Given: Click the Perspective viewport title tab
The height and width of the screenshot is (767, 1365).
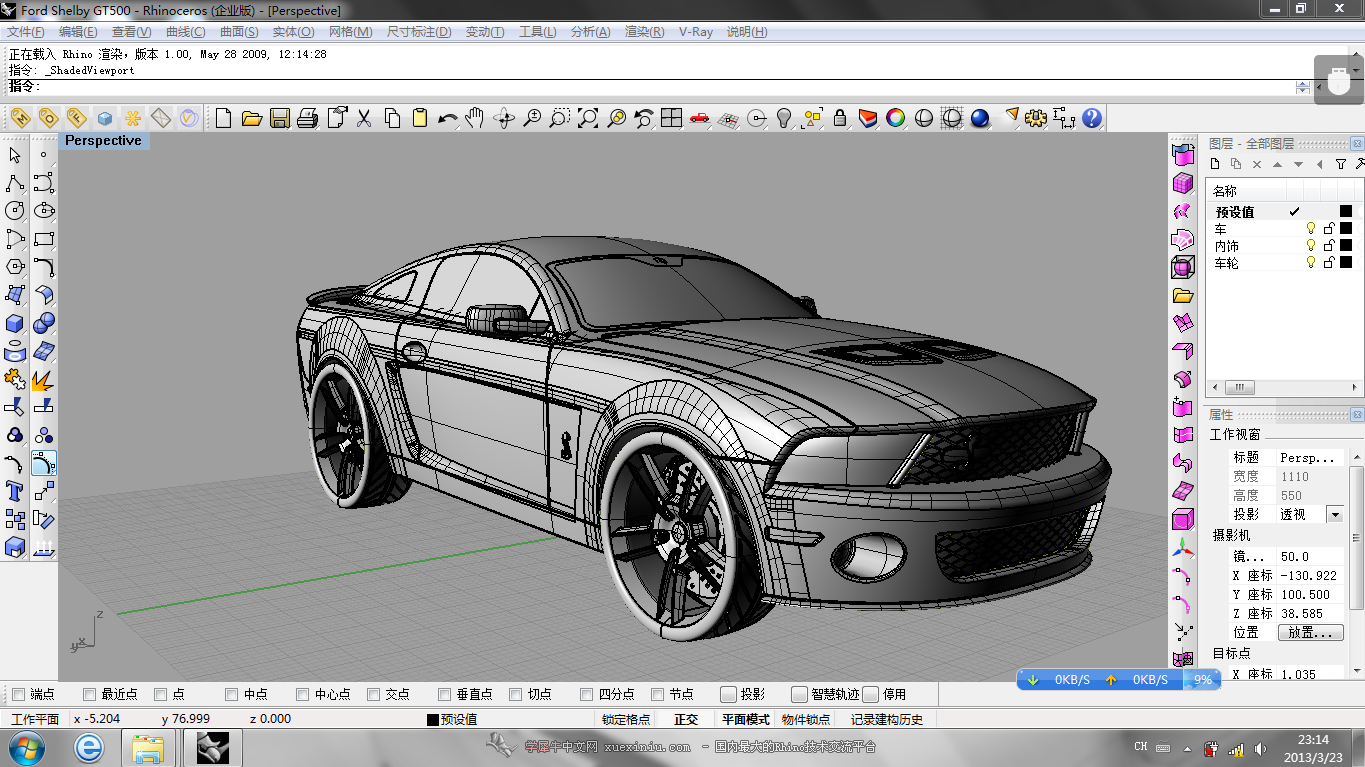Looking at the screenshot, I should [104, 141].
